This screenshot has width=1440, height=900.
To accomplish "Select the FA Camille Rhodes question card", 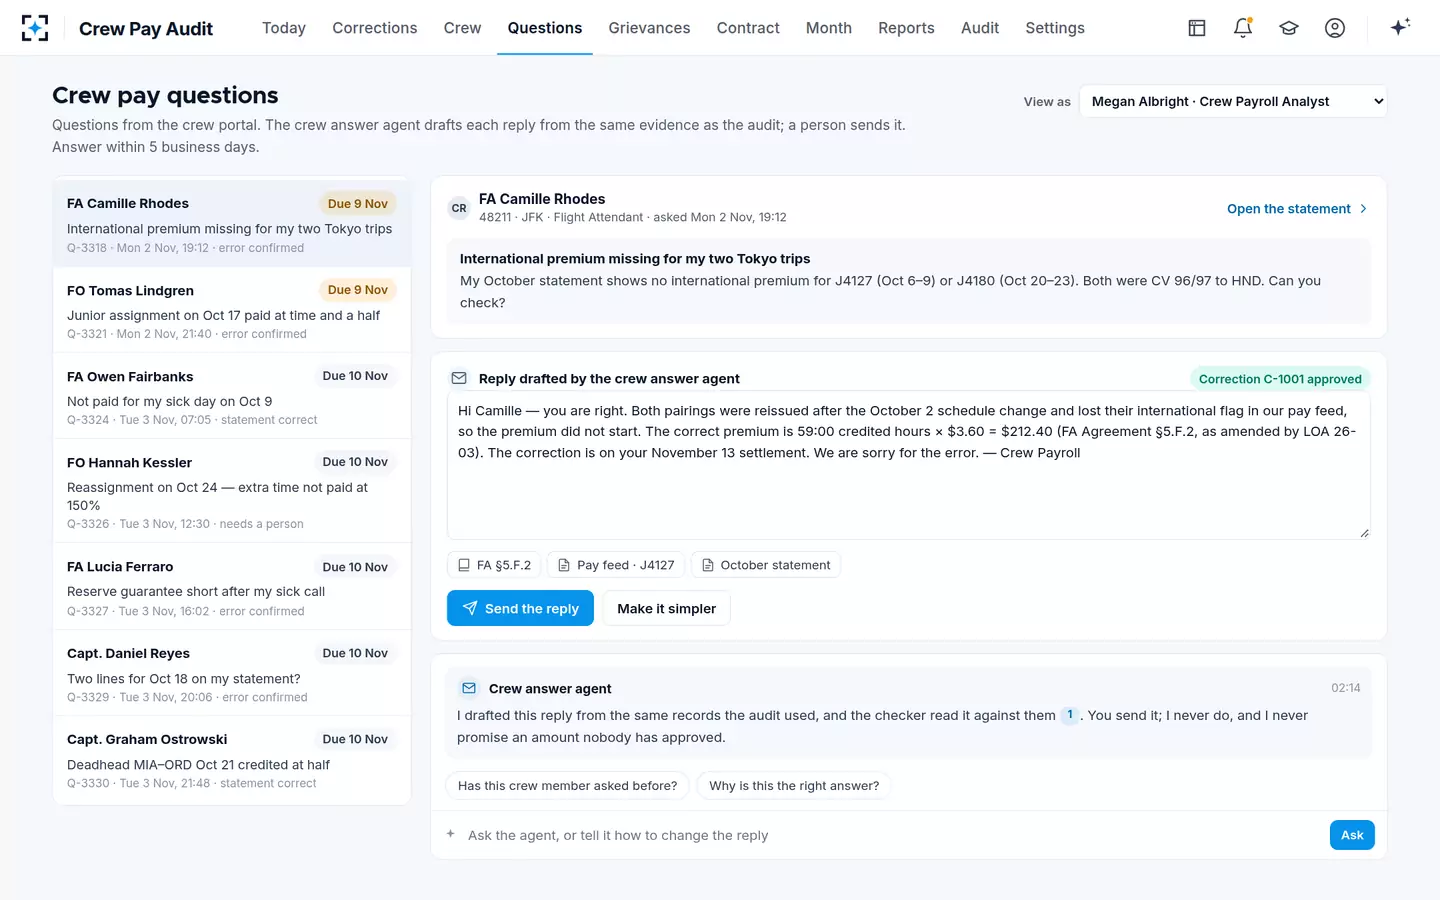I will [232, 223].
